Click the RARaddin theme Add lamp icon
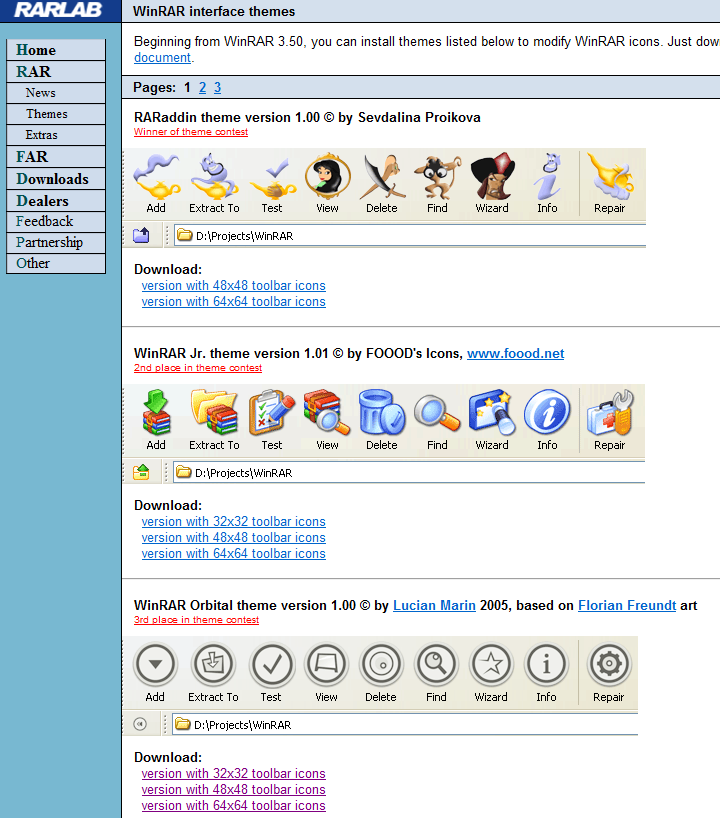 156,176
